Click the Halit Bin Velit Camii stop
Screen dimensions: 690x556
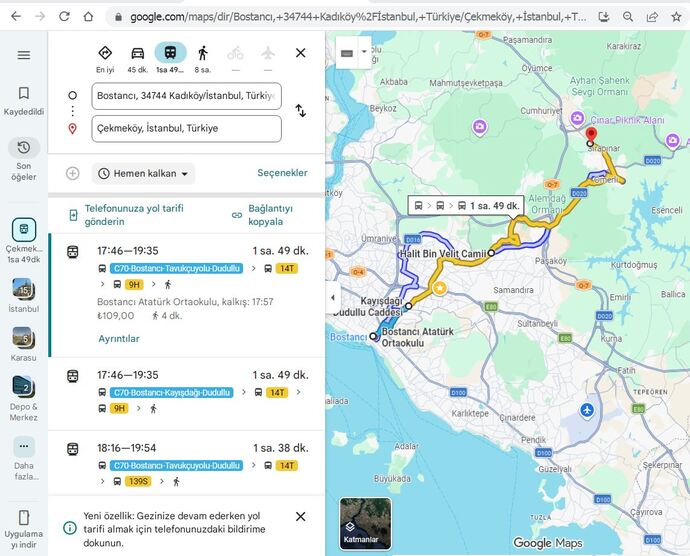492,253
